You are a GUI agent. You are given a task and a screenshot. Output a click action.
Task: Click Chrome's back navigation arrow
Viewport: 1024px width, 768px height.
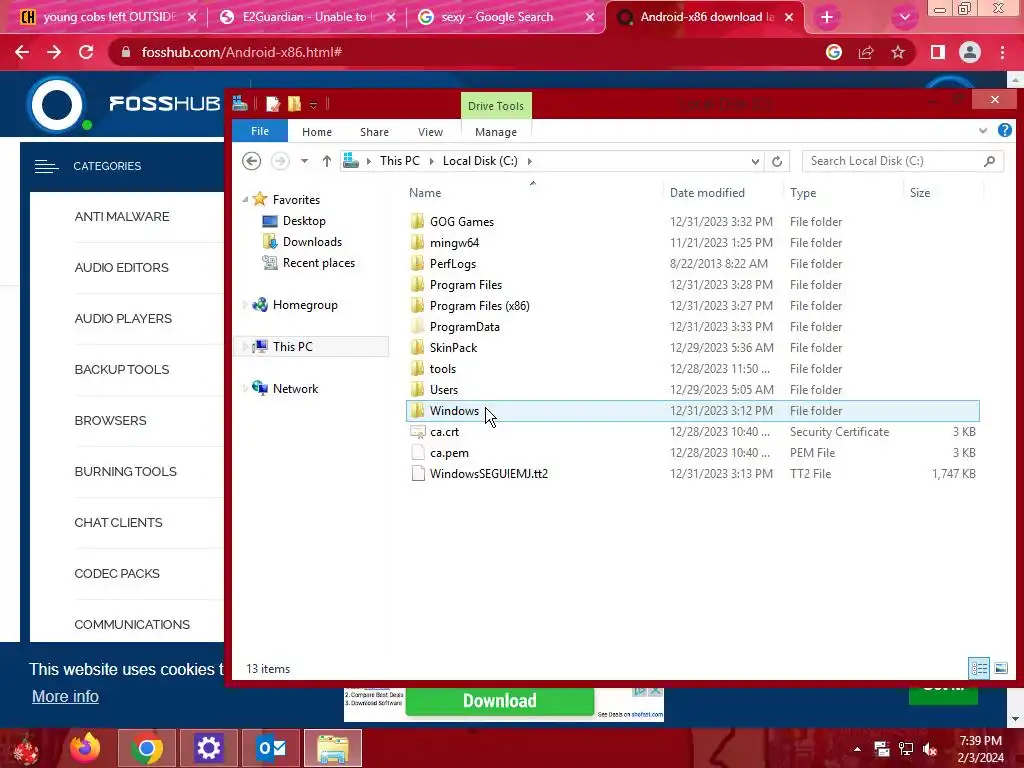[x=22, y=52]
